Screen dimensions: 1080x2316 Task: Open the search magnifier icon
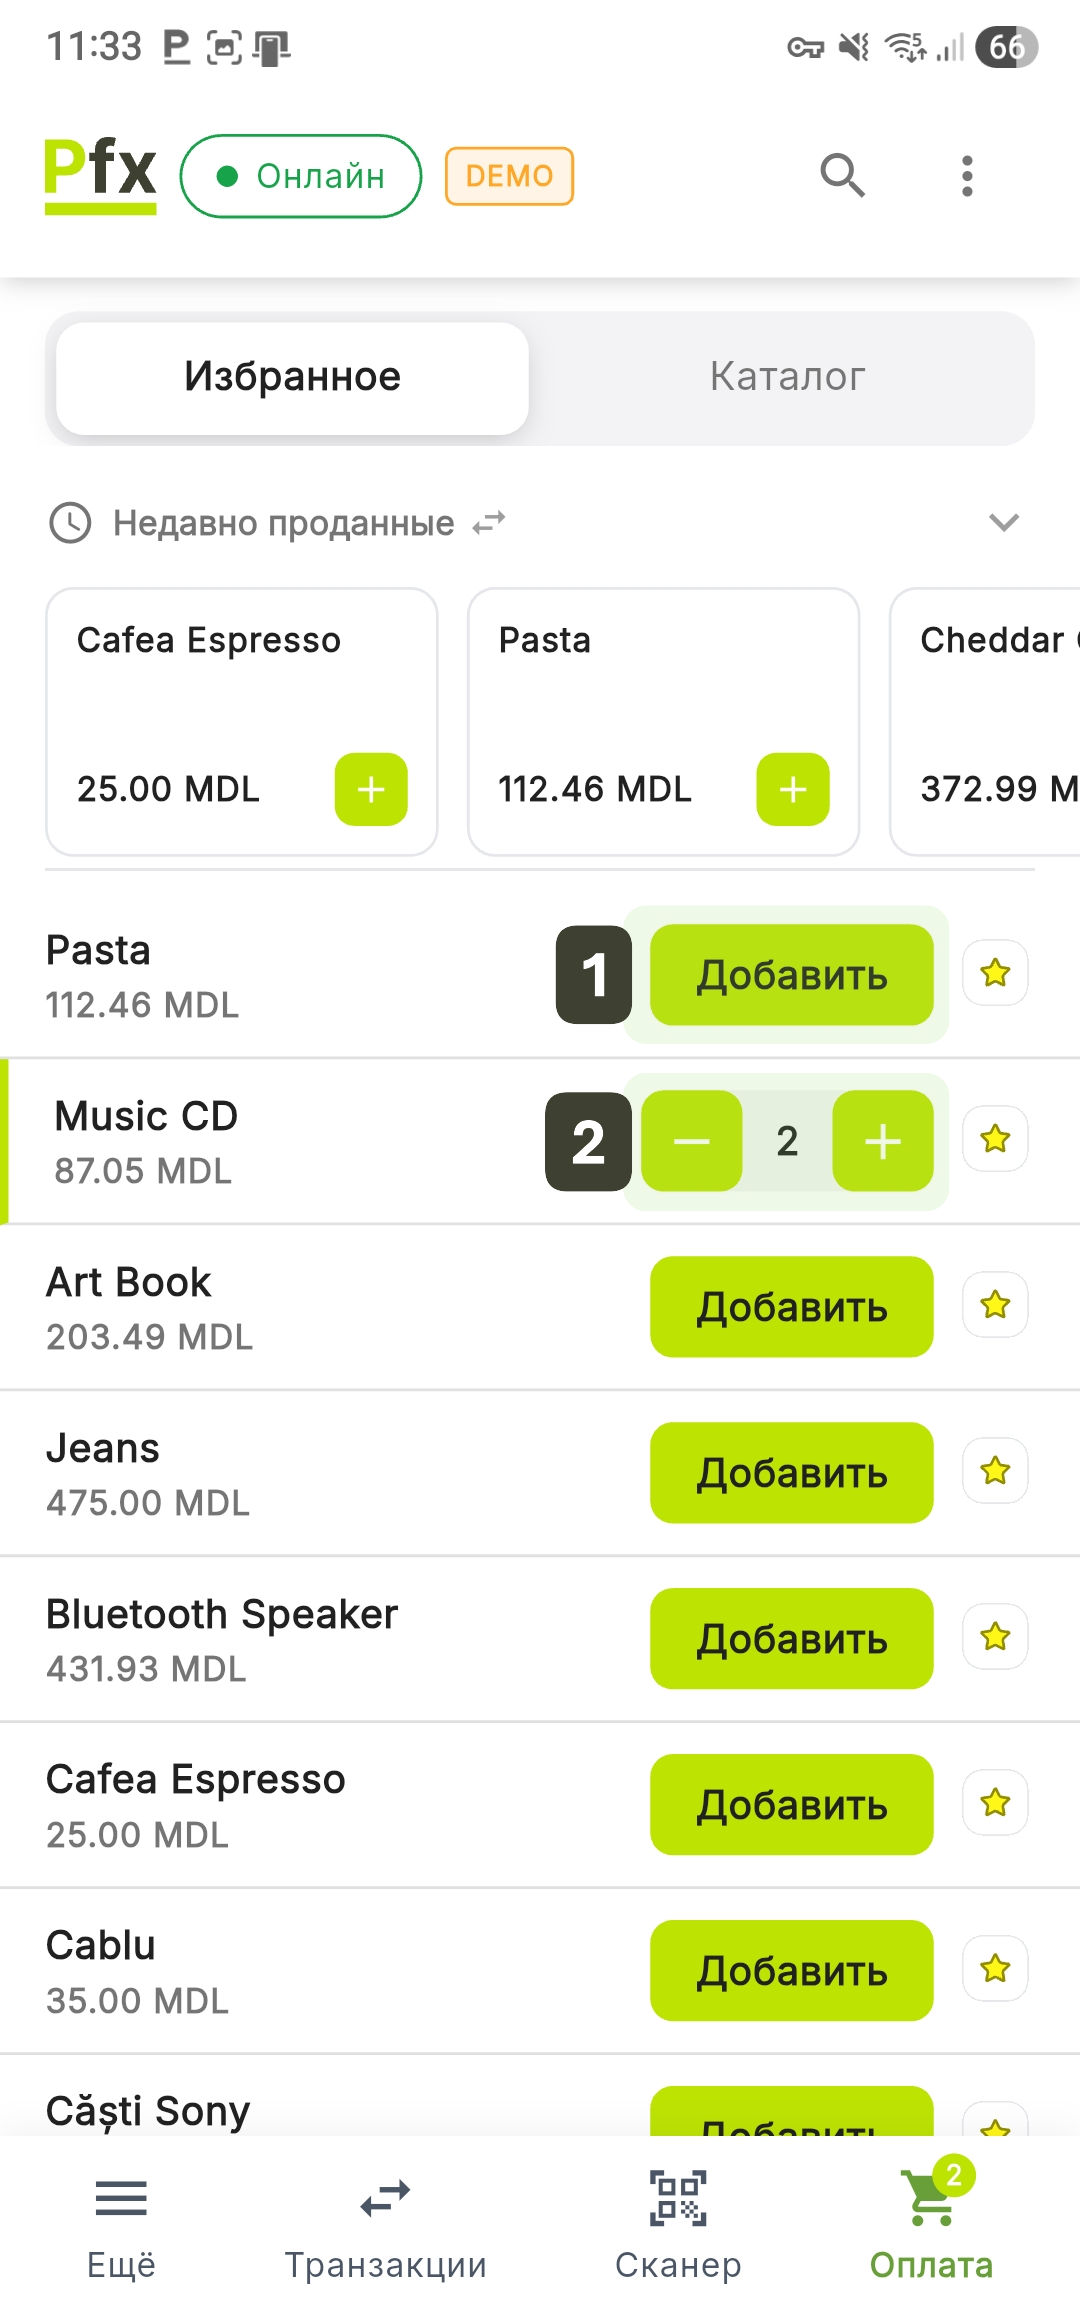[842, 176]
